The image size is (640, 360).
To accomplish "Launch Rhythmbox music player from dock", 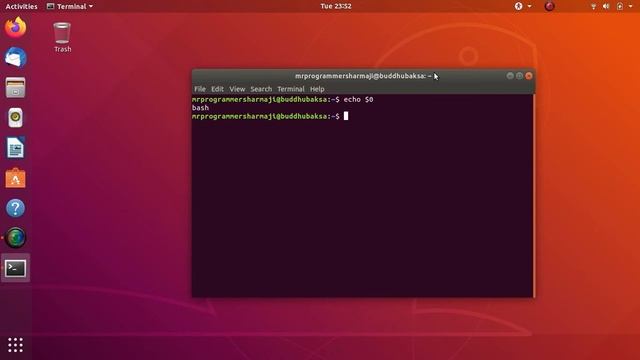I will click(x=16, y=118).
